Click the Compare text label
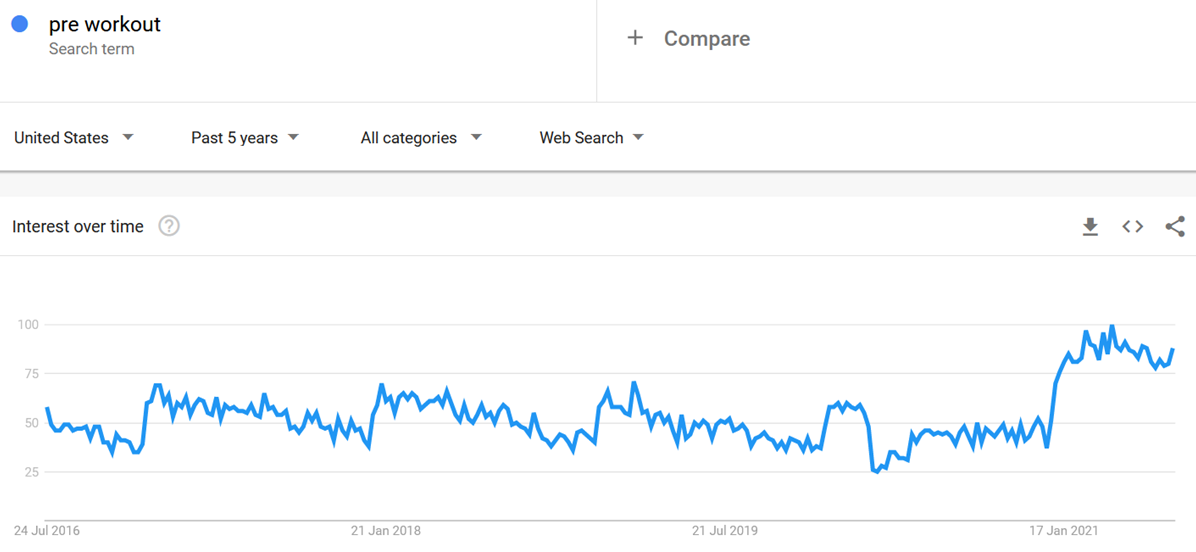This screenshot has height=552, width=1196. coord(706,39)
